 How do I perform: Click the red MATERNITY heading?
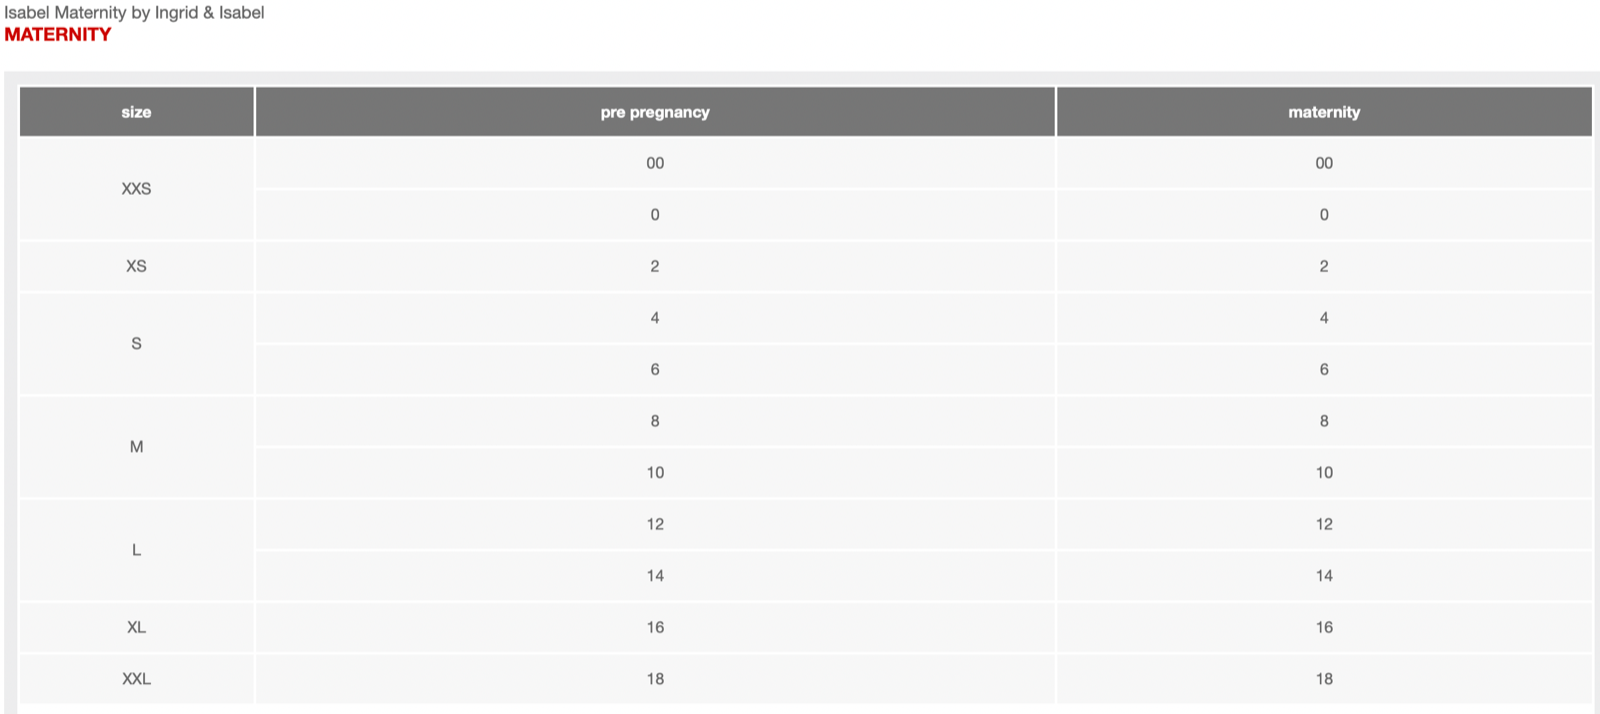pyautogui.click(x=58, y=34)
